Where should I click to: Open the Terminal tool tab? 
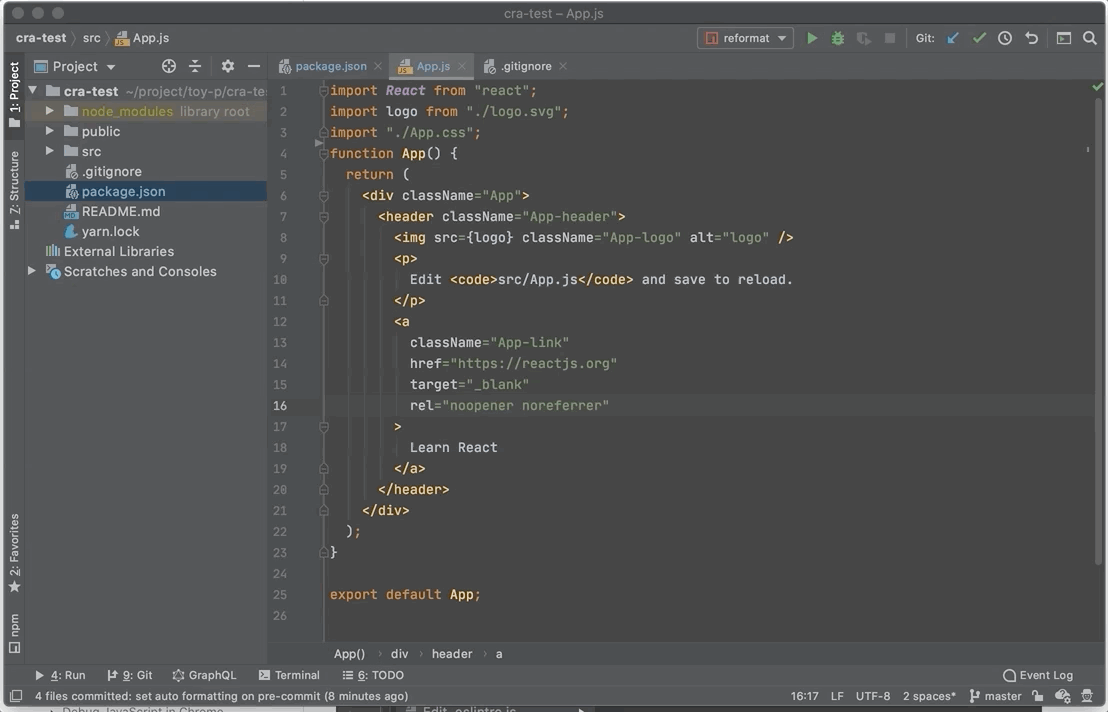pyautogui.click(x=289, y=675)
